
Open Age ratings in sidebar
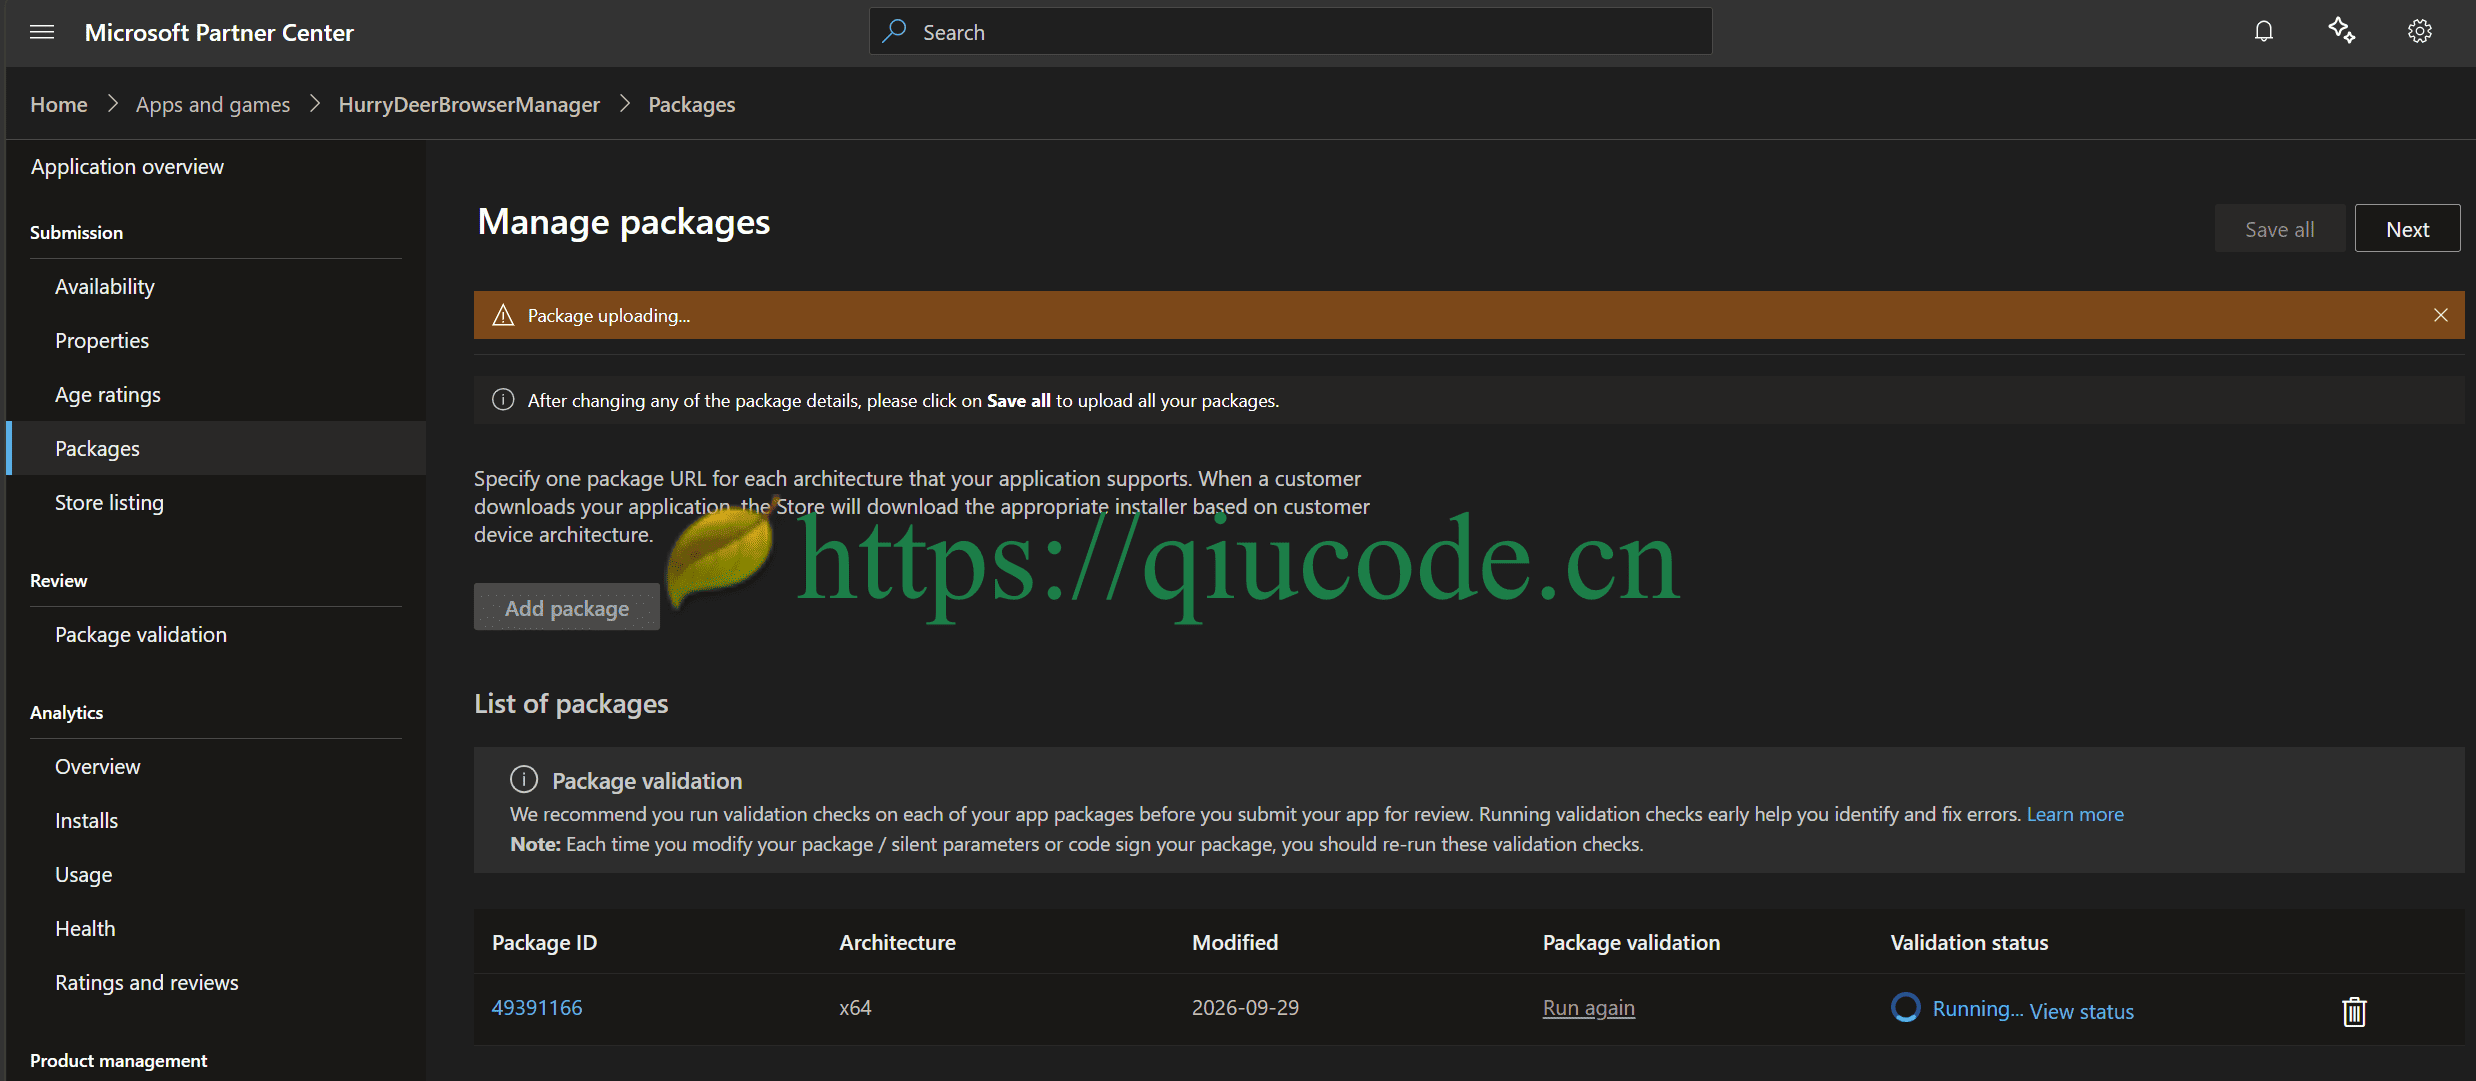point(108,394)
